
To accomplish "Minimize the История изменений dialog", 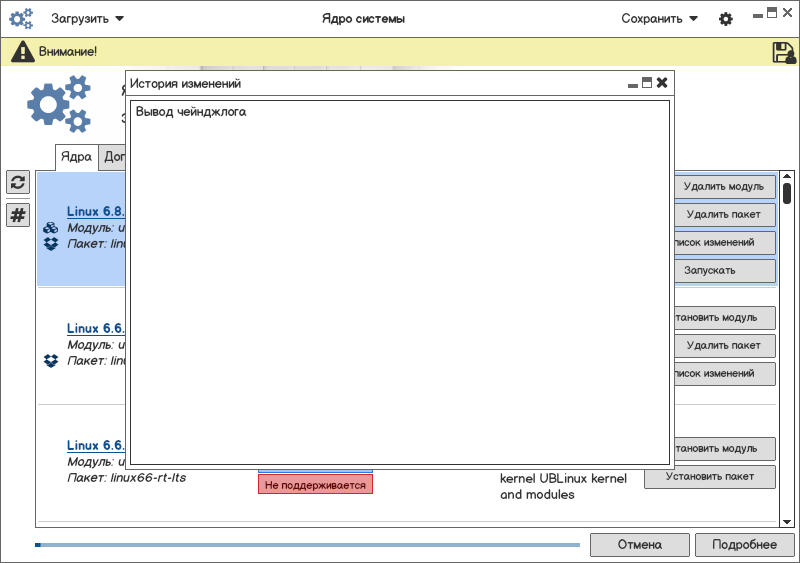I will 633,85.
